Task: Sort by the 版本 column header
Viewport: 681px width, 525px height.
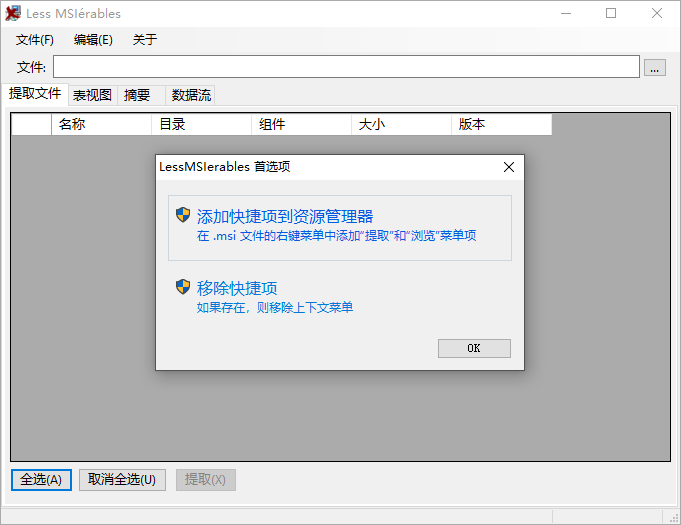Action: (501, 125)
